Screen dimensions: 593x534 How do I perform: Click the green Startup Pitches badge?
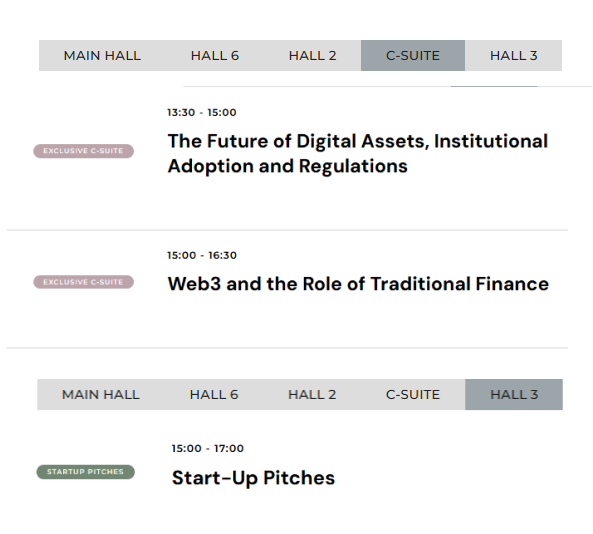point(85,472)
